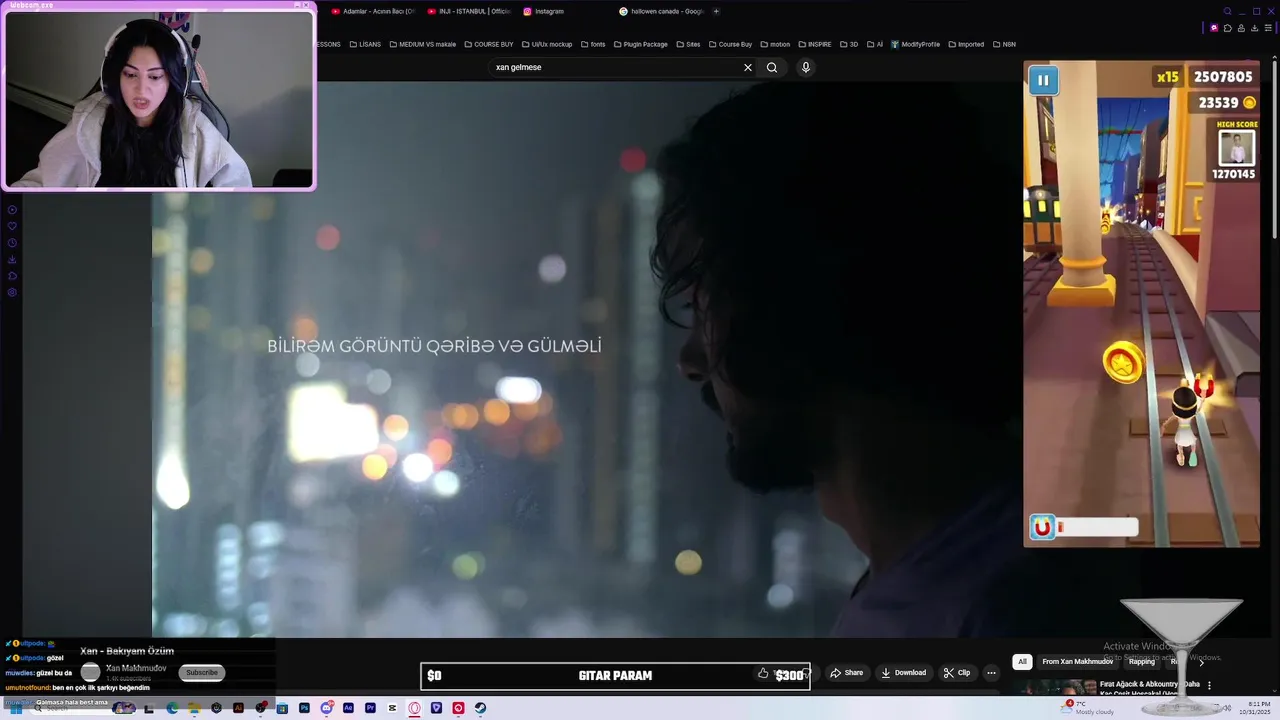
Task: Pause the Subway Surfers game
Action: pos(1043,81)
